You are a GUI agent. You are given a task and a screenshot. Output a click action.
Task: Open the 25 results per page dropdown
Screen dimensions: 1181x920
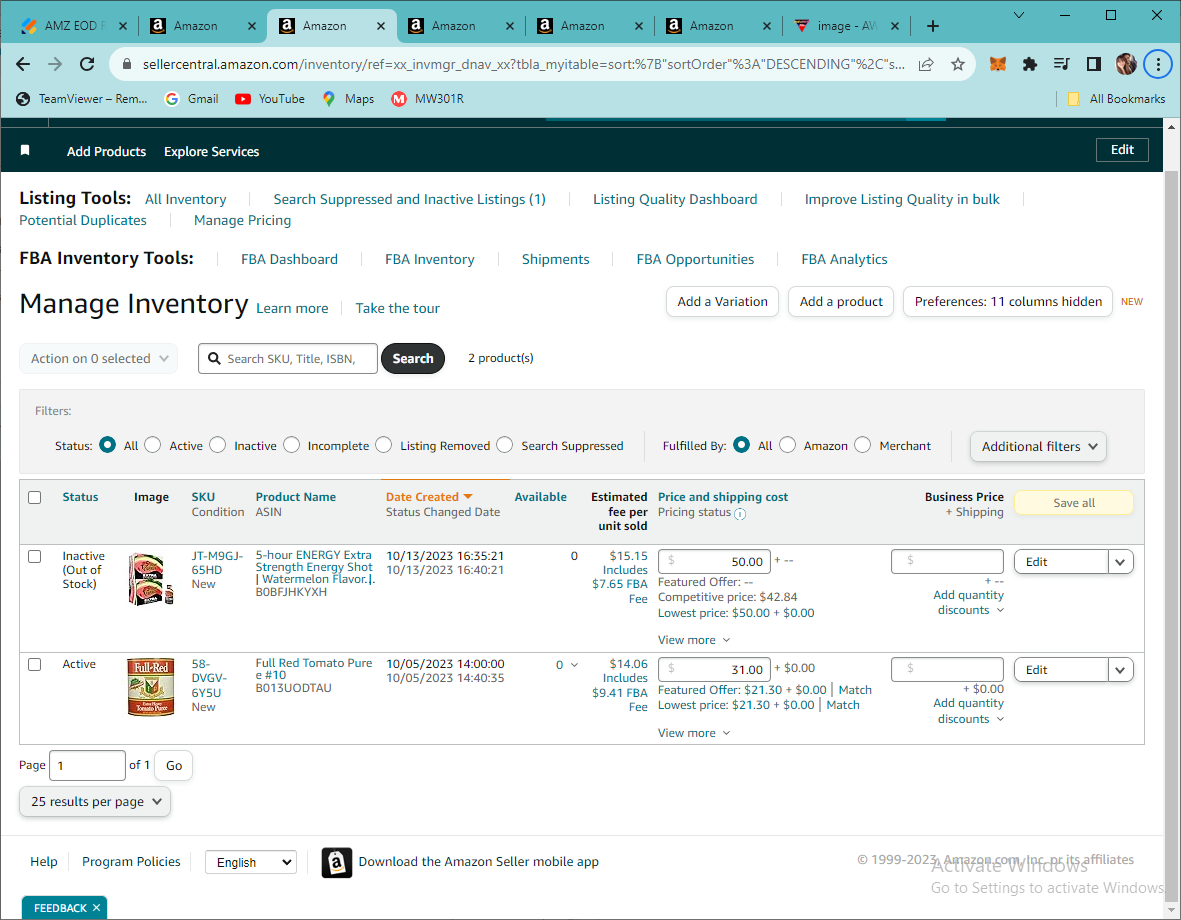pos(95,802)
